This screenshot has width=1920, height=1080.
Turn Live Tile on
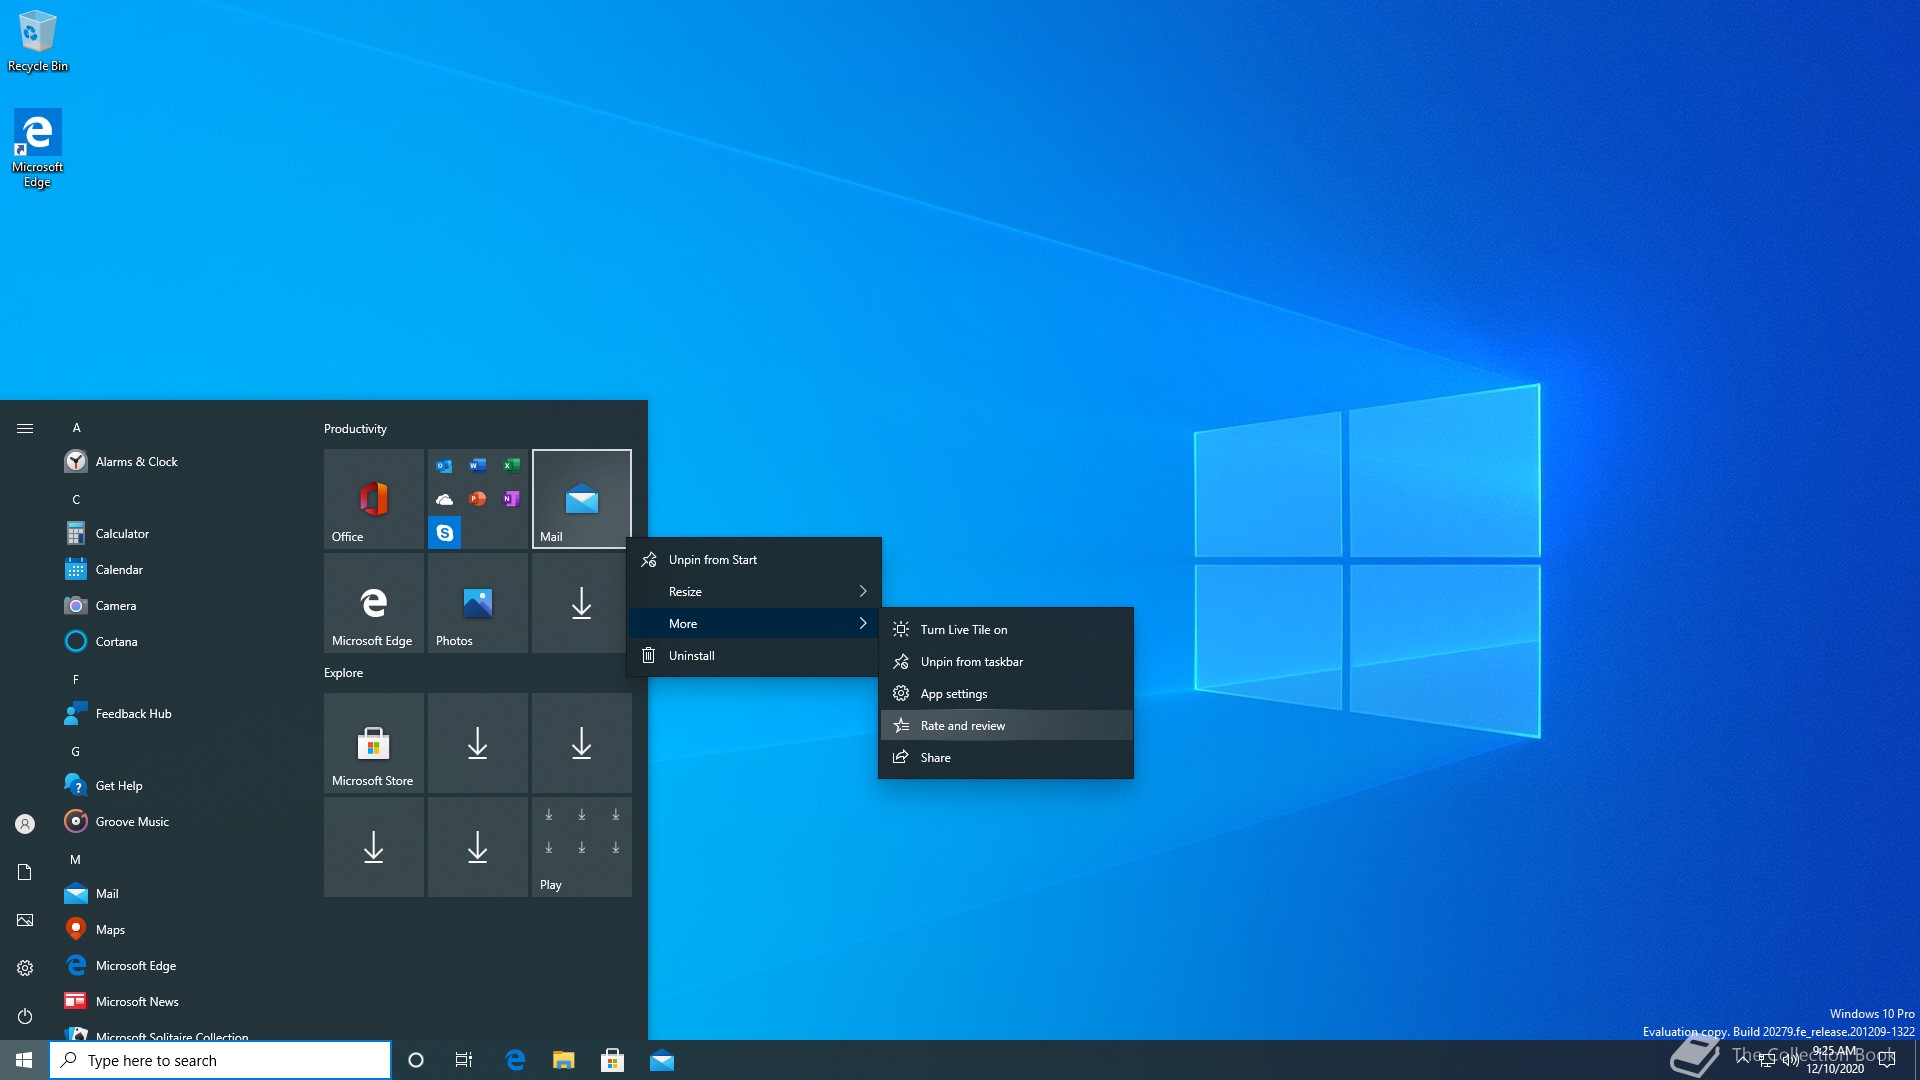click(963, 630)
